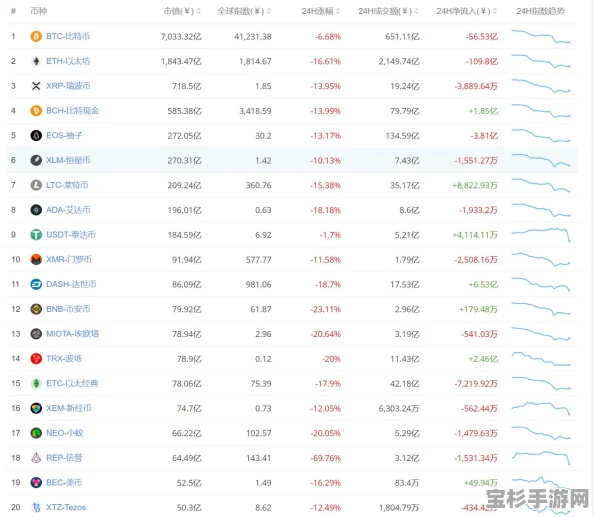Sort by 24H volume column header
The width and height of the screenshot is (594, 517).
pyautogui.click(x=388, y=11)
